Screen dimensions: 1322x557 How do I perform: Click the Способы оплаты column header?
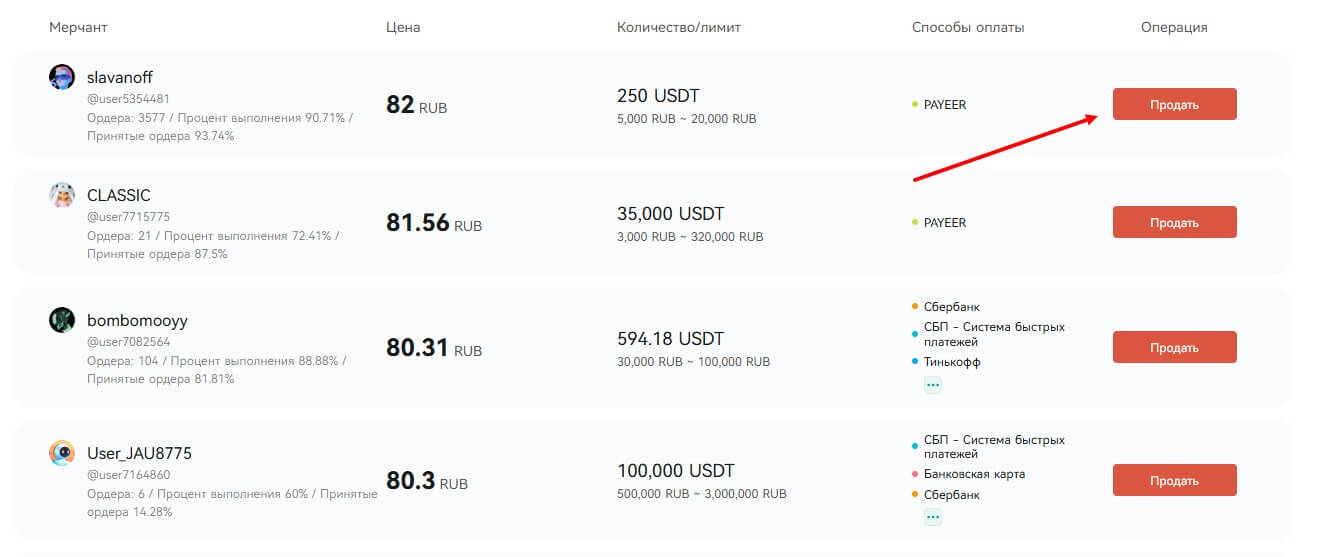click(x=968, y=27)
